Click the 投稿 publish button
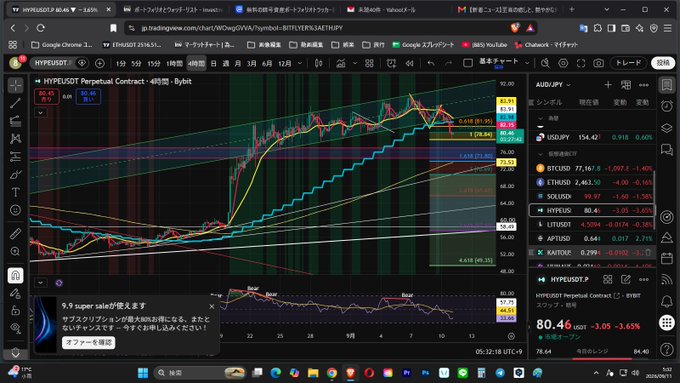This screenshot has height=383, width=680. point(663,63)
